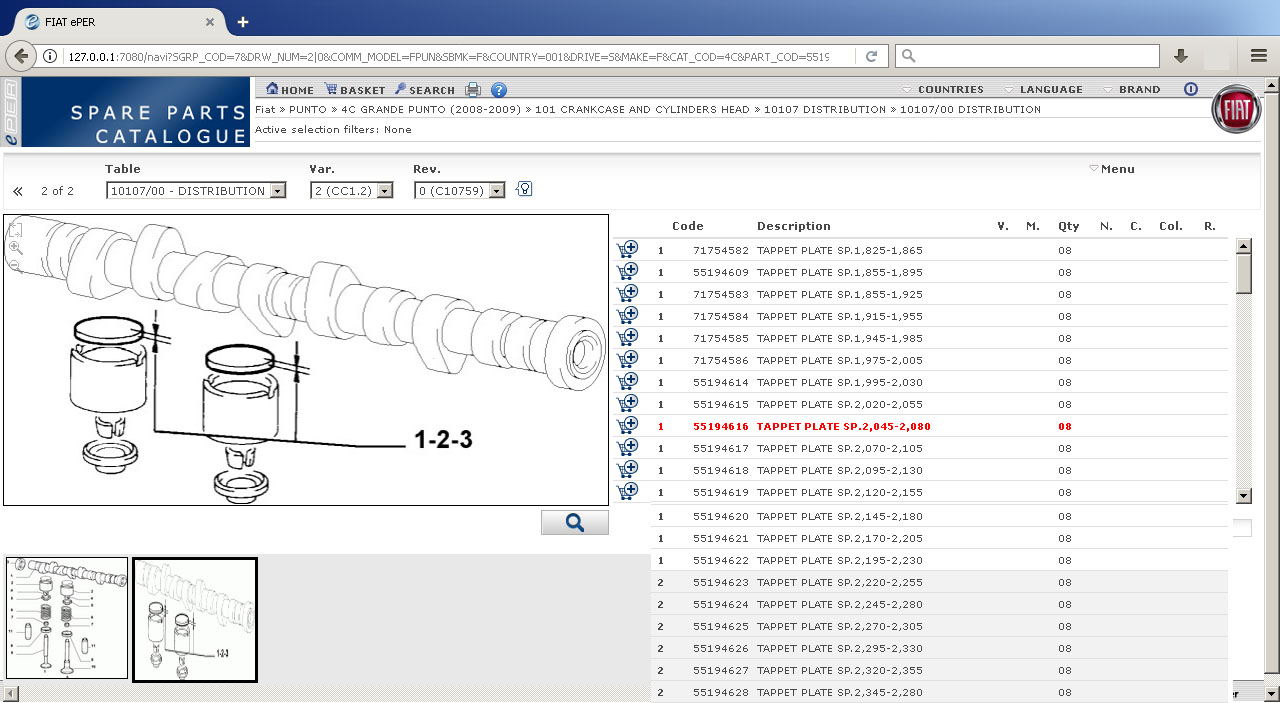Reload the page with refresh button
Screen dimensions: 1280x703
click(x=872, y=56)
